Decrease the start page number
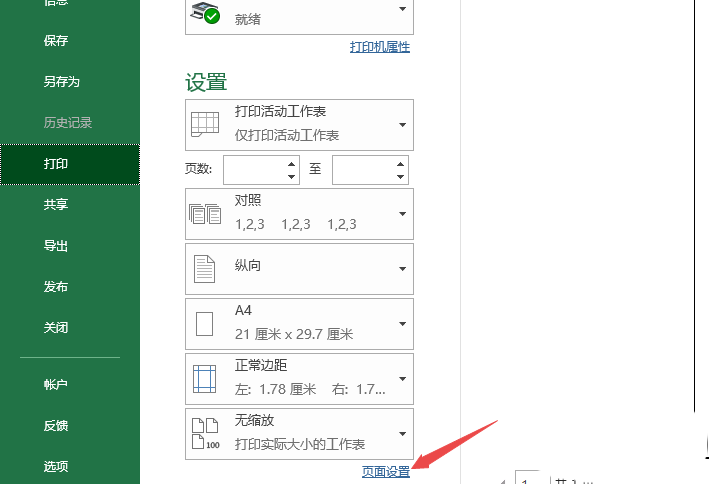 click(292, 176)
